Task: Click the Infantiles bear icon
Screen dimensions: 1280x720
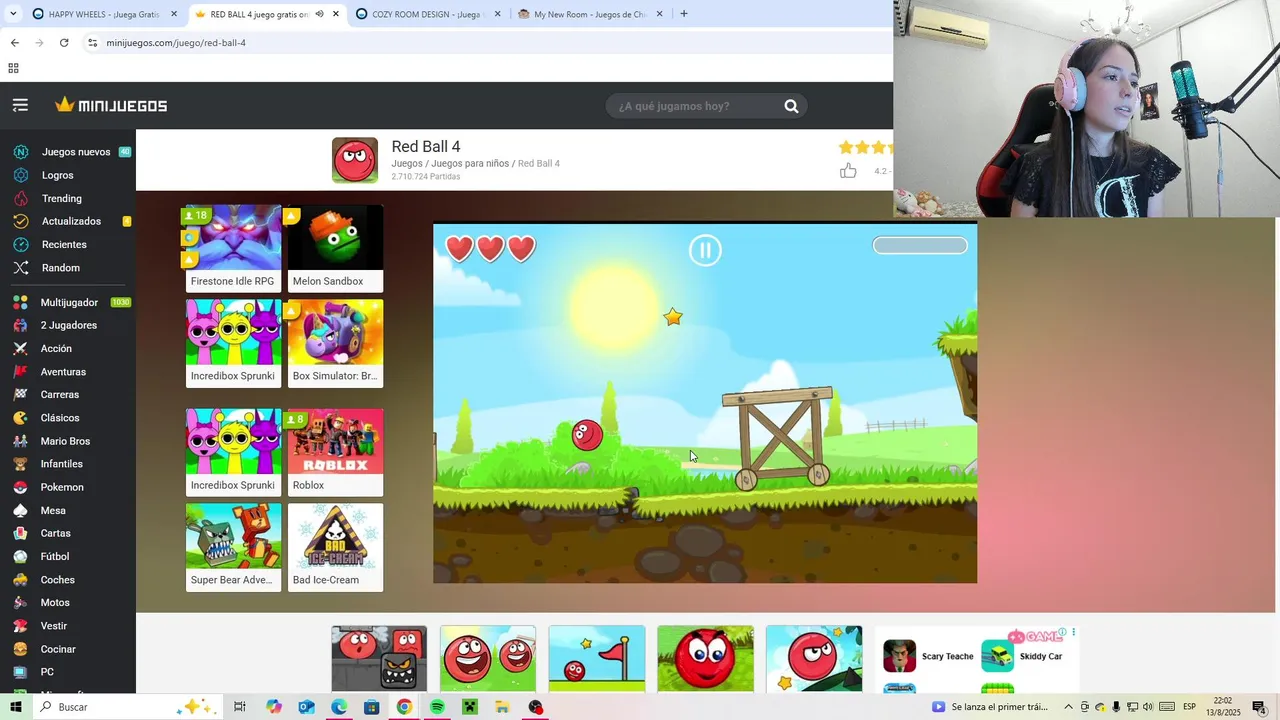Action: (20, 464)
